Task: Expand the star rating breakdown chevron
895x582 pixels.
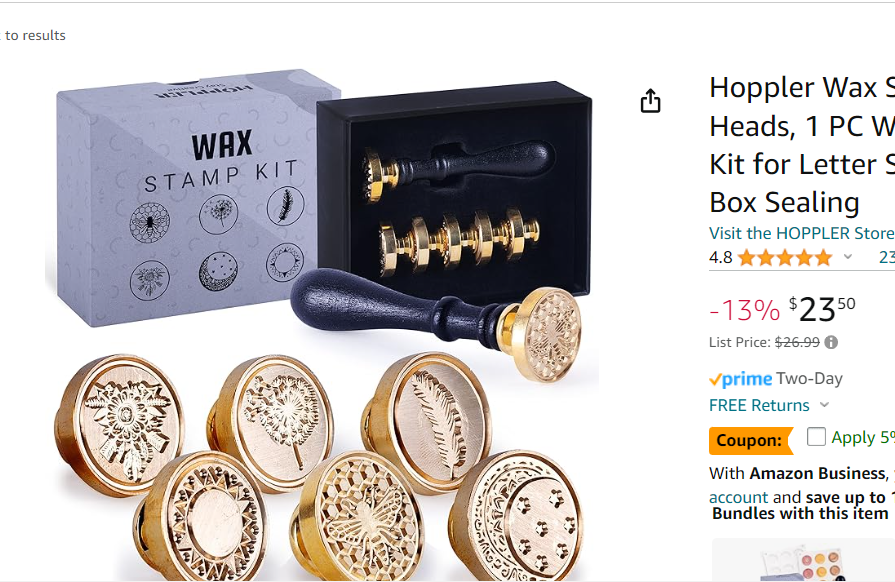Action: point(848,257)
